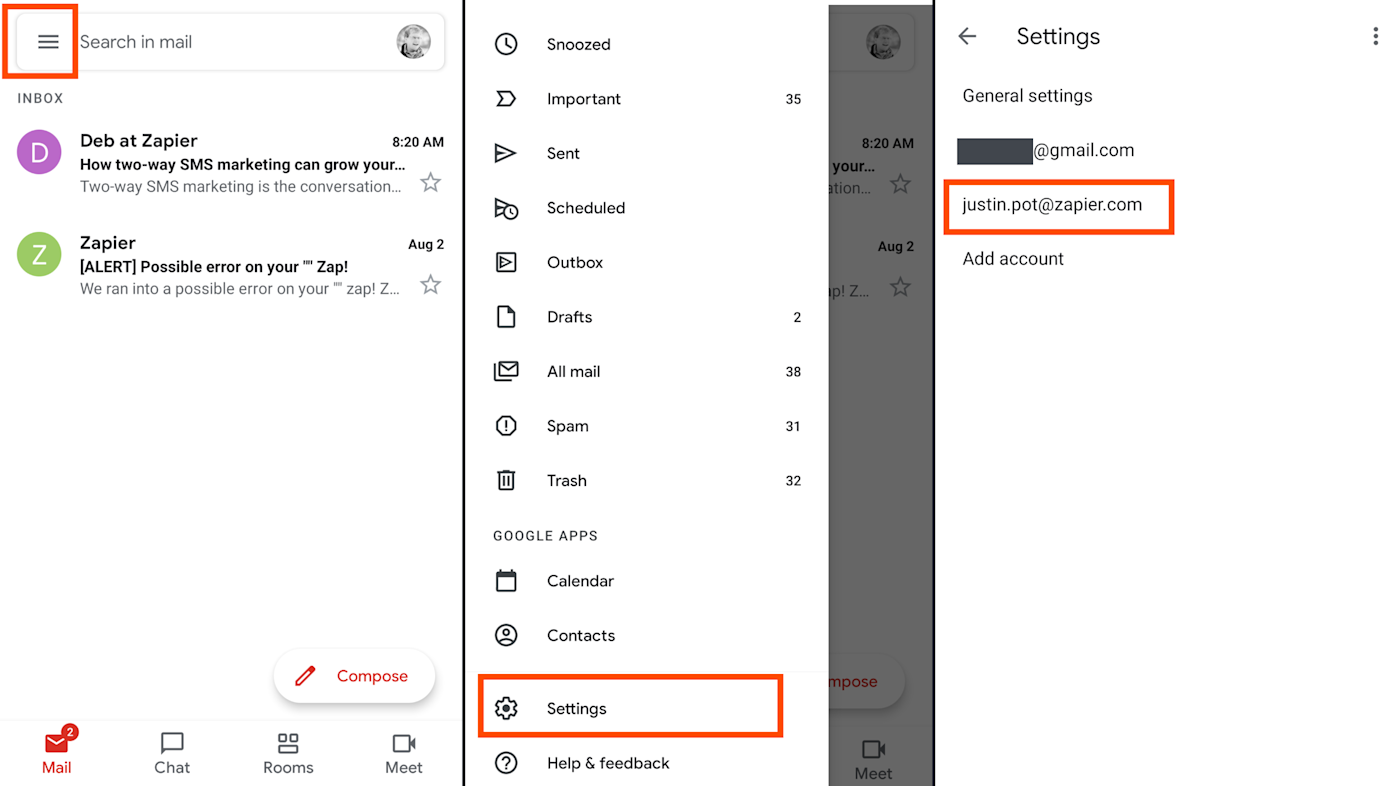Viewport: 1400px width, 786px height.
Task: Open email 'How two-way SMS marketing can grow your...'
Action: 230,163
